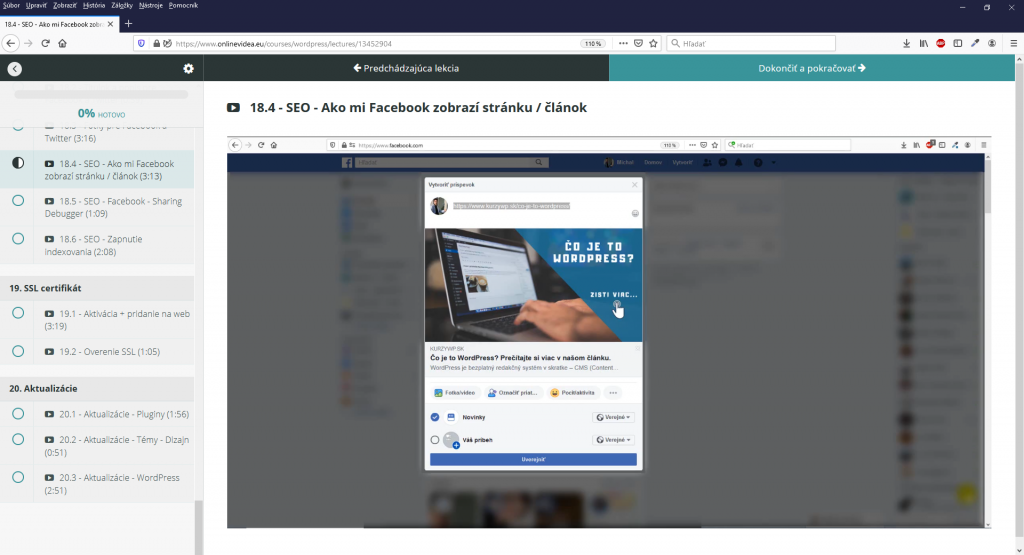Uncheck Novinky checkbox in post dialog
1024x555 pixels.
tap(435, 417)
